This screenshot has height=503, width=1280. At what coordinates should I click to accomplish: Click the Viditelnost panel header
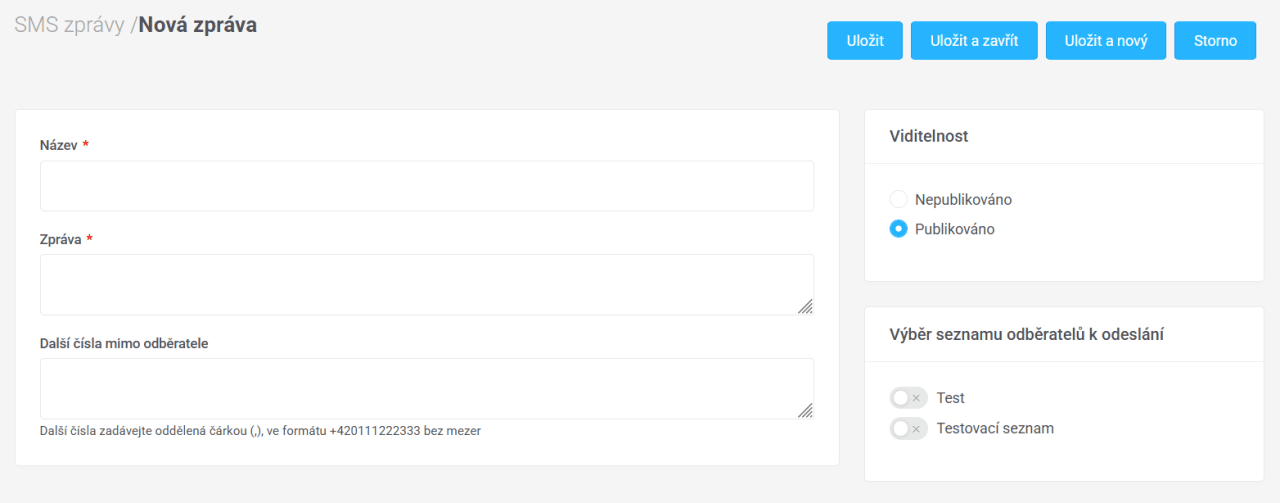[x=929, y=136]
